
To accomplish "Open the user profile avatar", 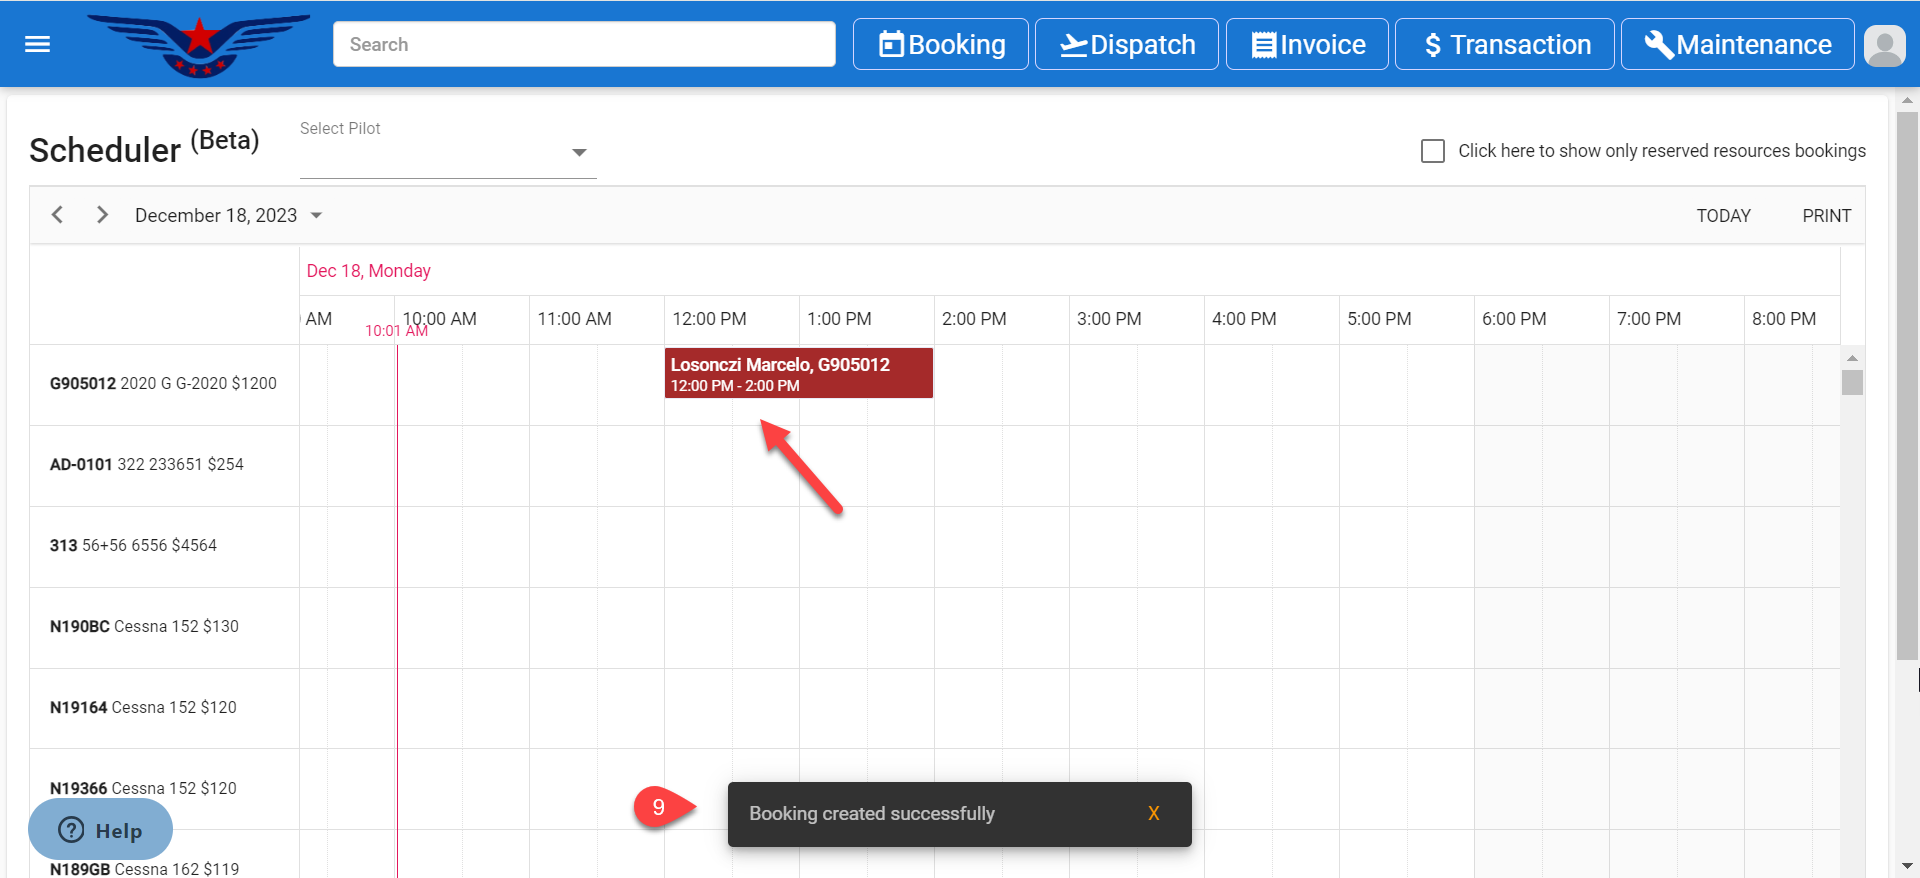I will tap(1884, 45).
